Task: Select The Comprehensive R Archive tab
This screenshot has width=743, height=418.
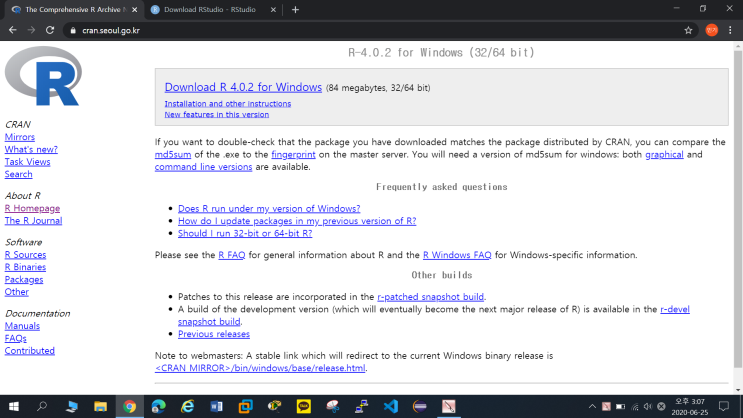Action: pyautogui.click(x=74, y=9)
